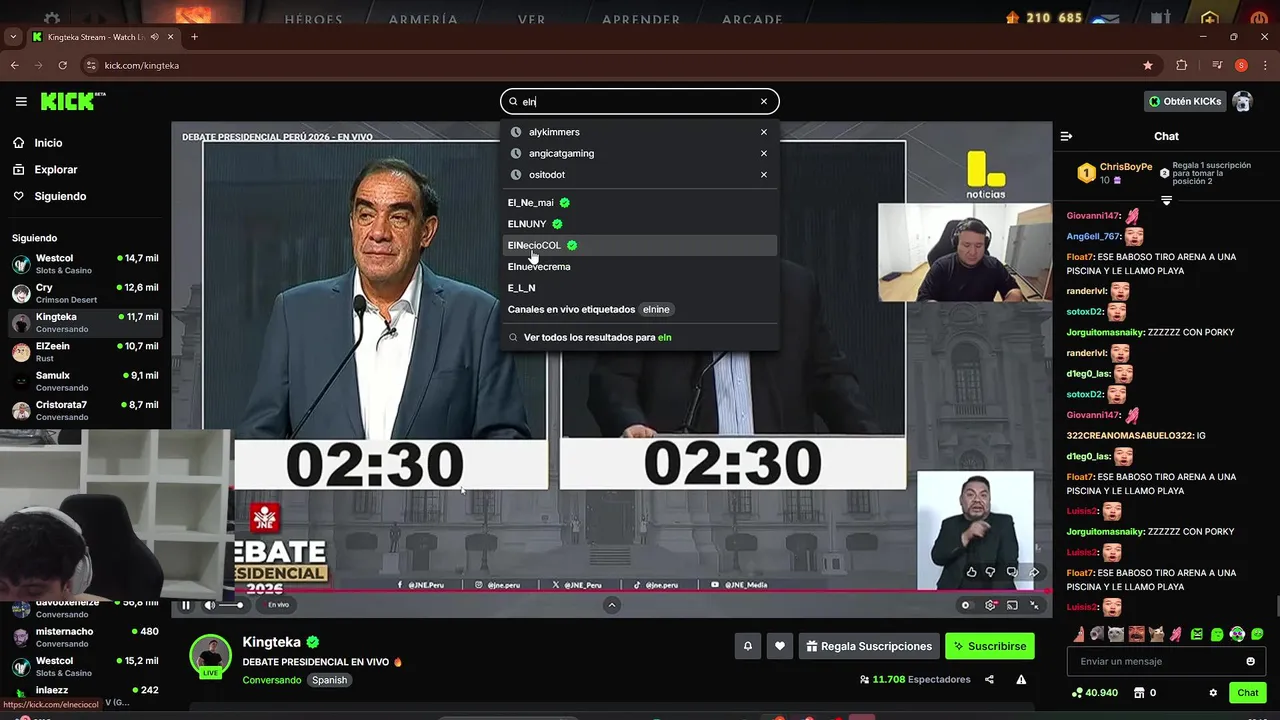Screen dimensions: 1280x720
Task: Click the KICK logo
Action: click(x=72, y=101)
